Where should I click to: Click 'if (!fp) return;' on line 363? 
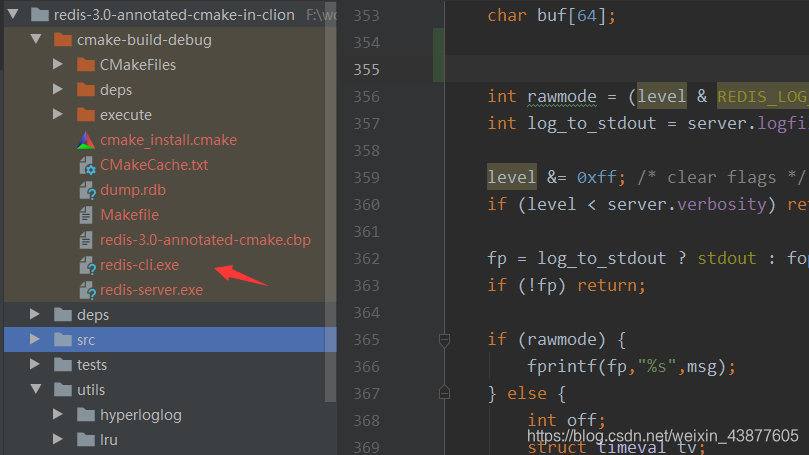(566, 285)
